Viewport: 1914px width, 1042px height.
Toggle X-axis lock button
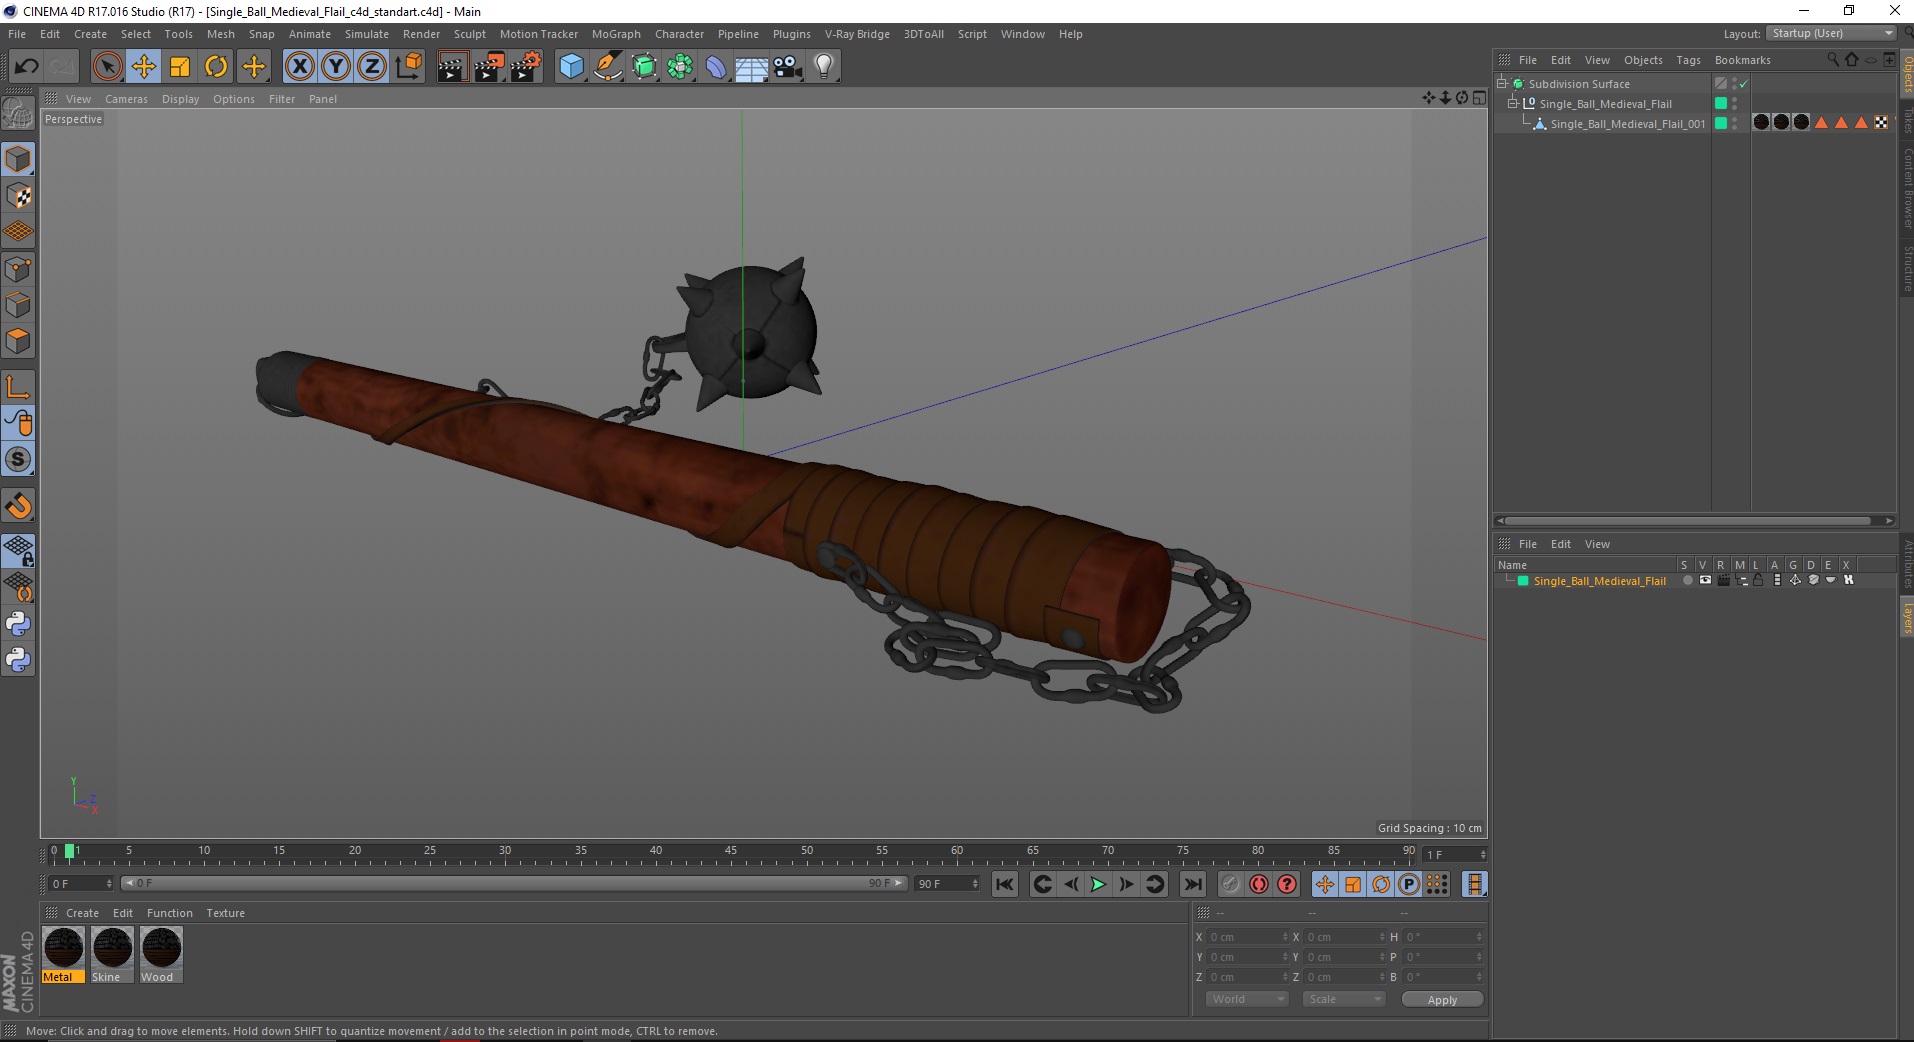(299, 67)
